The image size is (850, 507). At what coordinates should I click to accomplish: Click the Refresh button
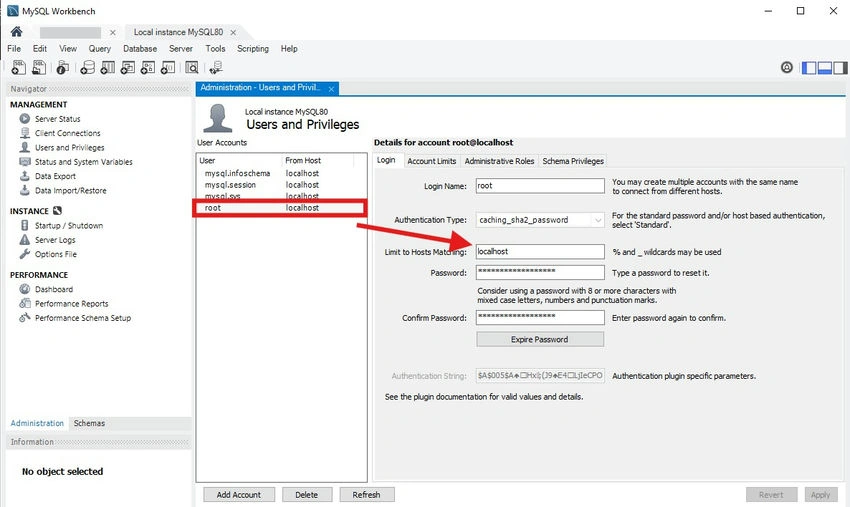coord(366,495)
